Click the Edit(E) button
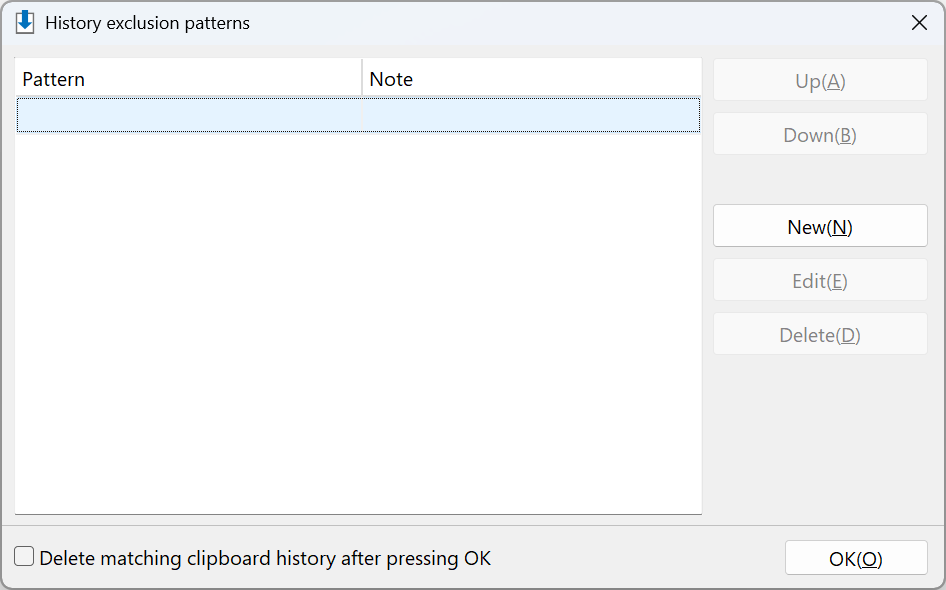Image resolution: width=946 pixels, height=590 pixels. pyautogui.click(x=820, y=281)
